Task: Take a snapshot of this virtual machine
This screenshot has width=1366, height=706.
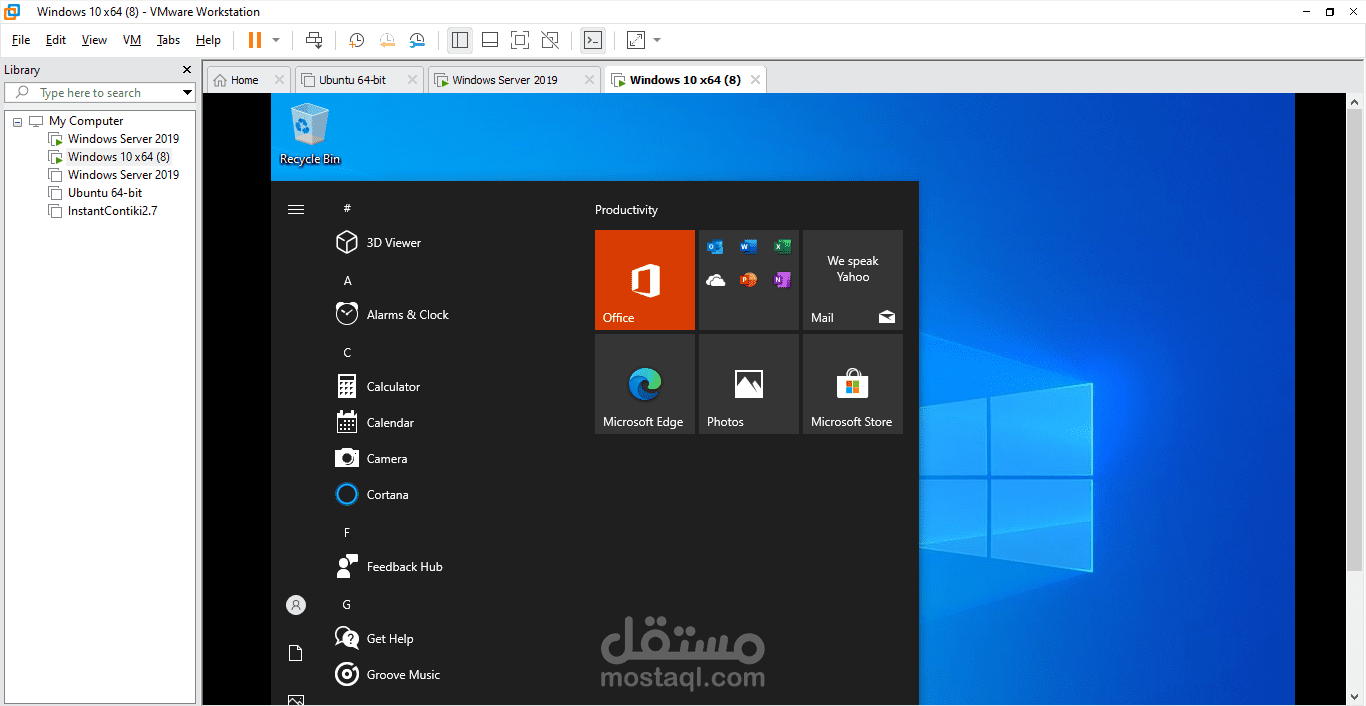Action: pos(356,40)
